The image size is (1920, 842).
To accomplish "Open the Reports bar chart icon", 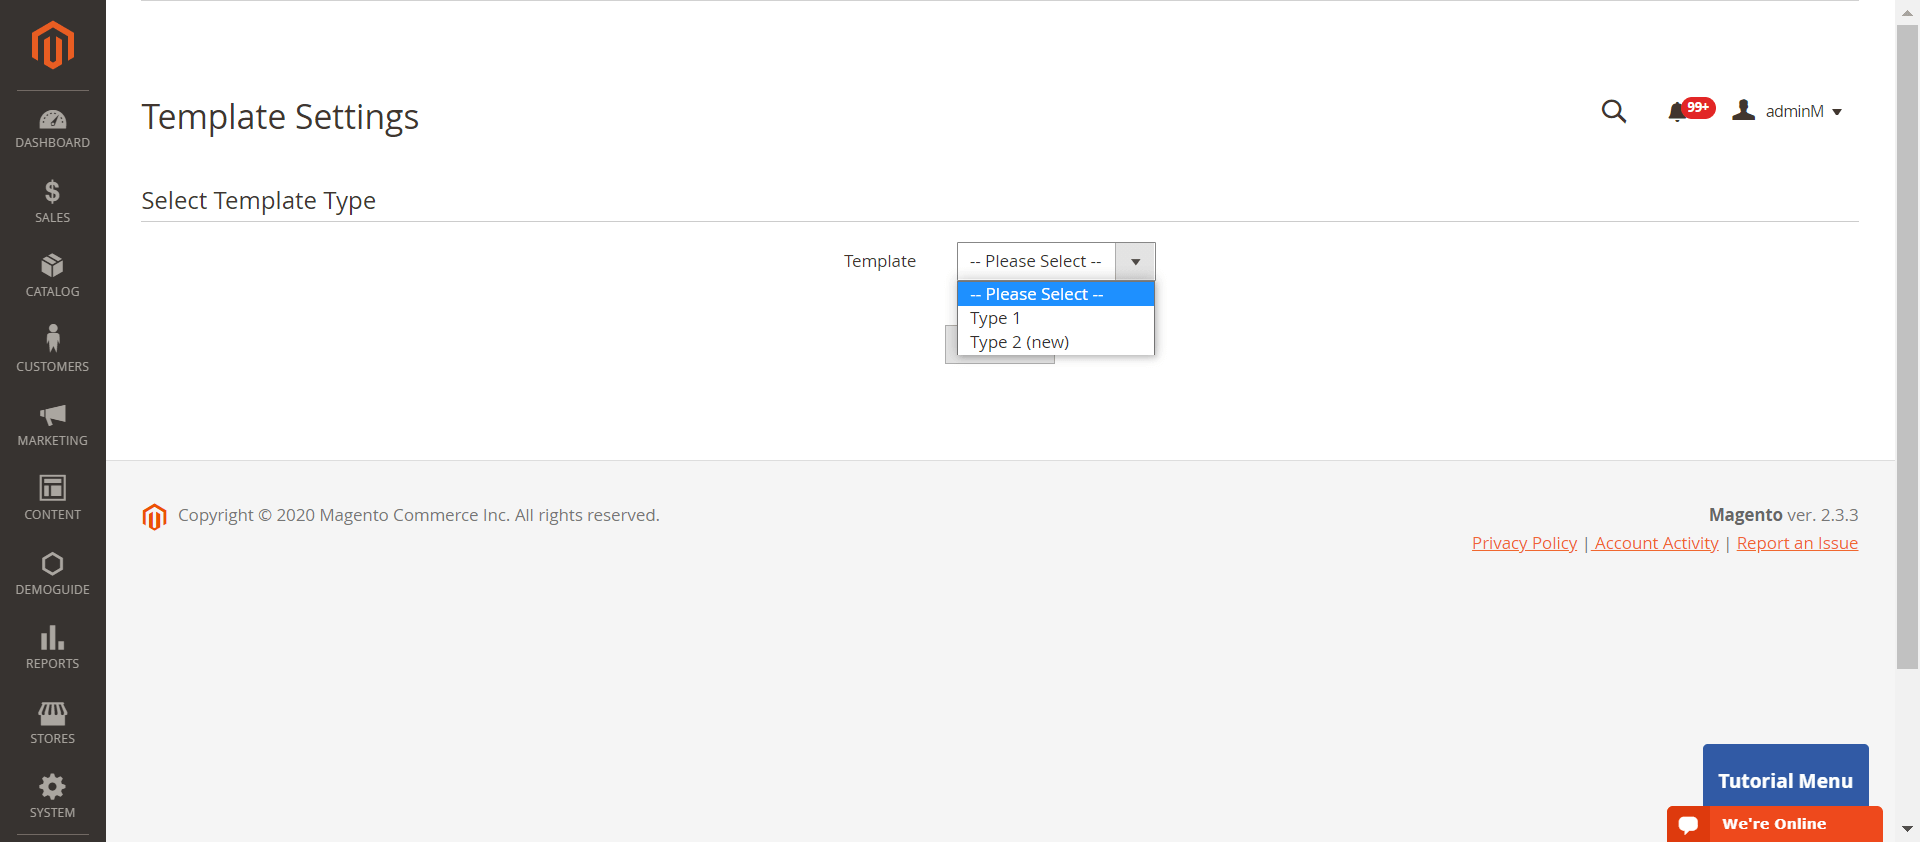I will tap(52, 638).
